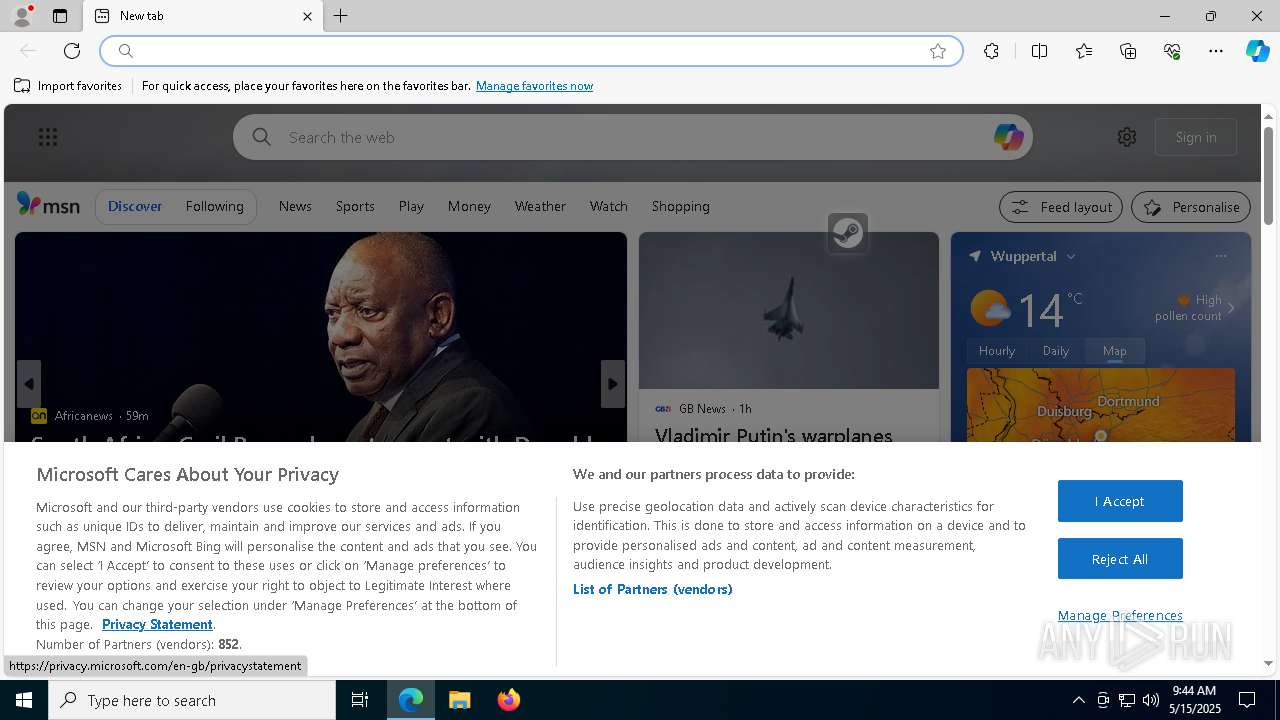Go to the msn logo home
Viewport: 1280px width, 720px height.
click(48, 205)
